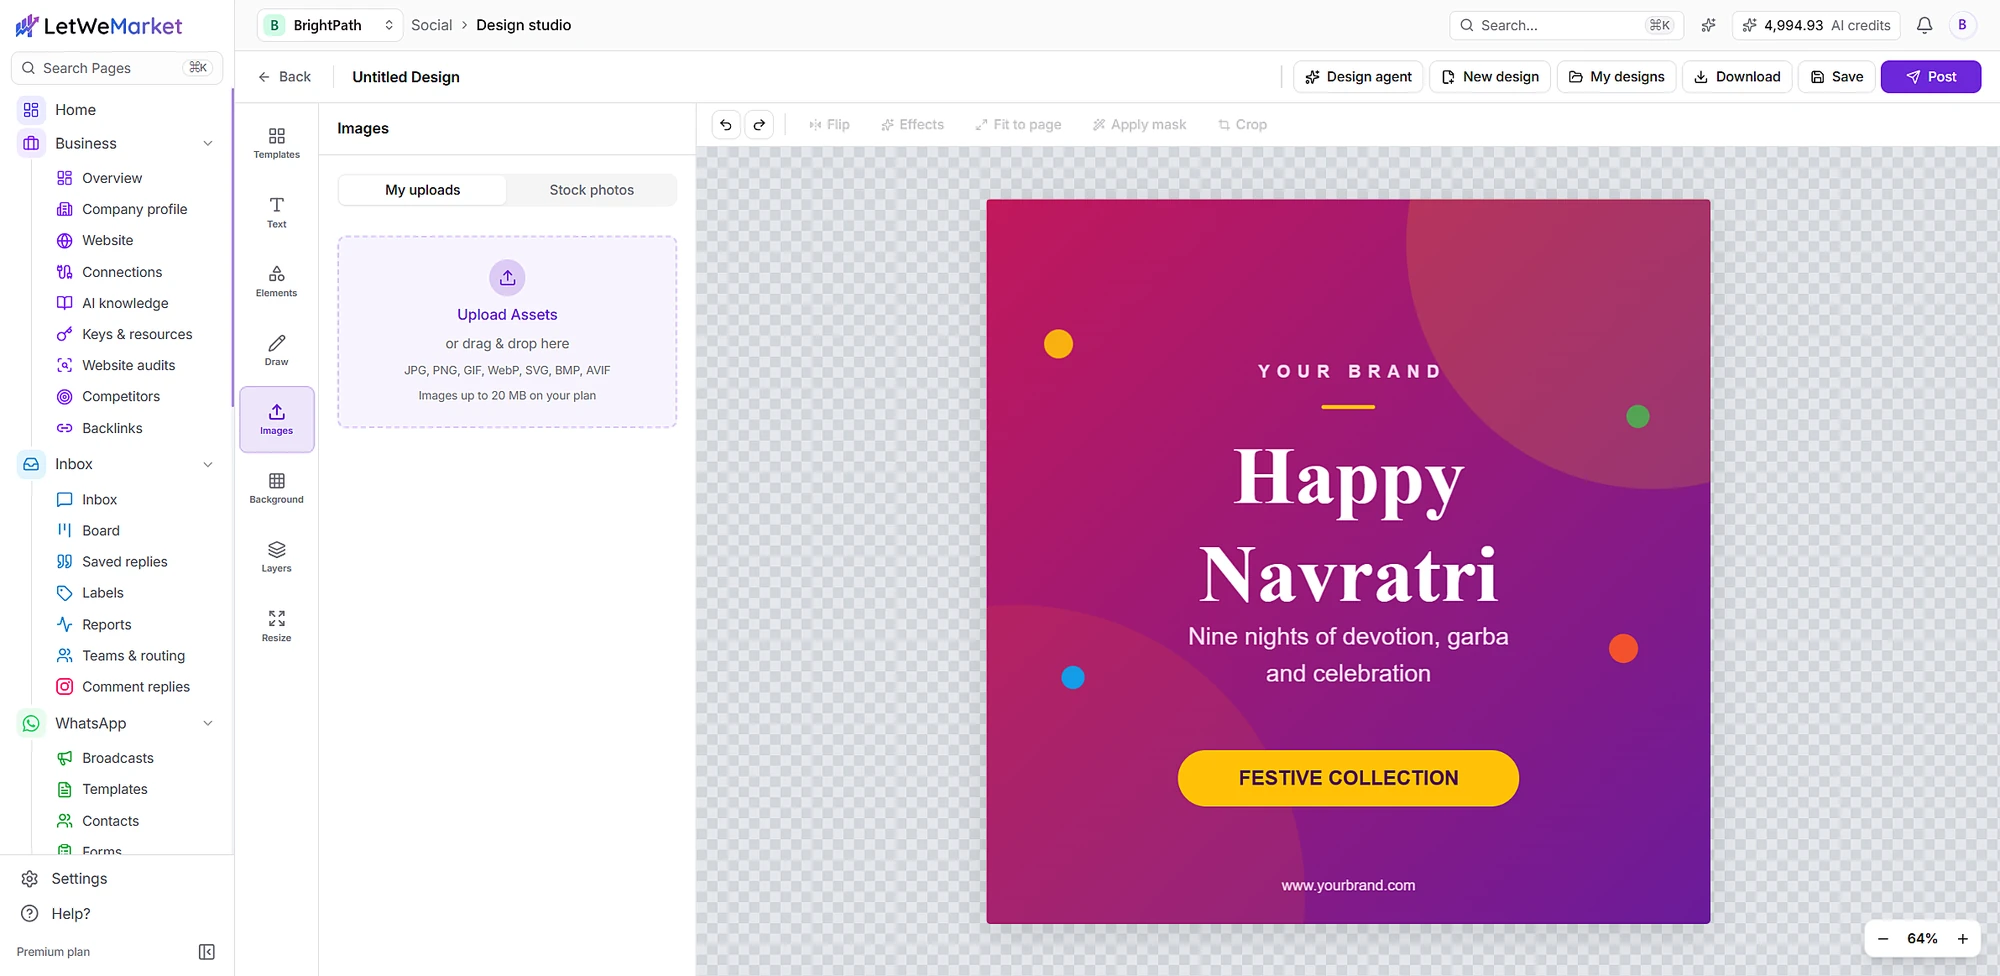Viewport: 2000px width, 976px height.
Task: Open the user avatar B menu
Action: tap(1962, 25)
